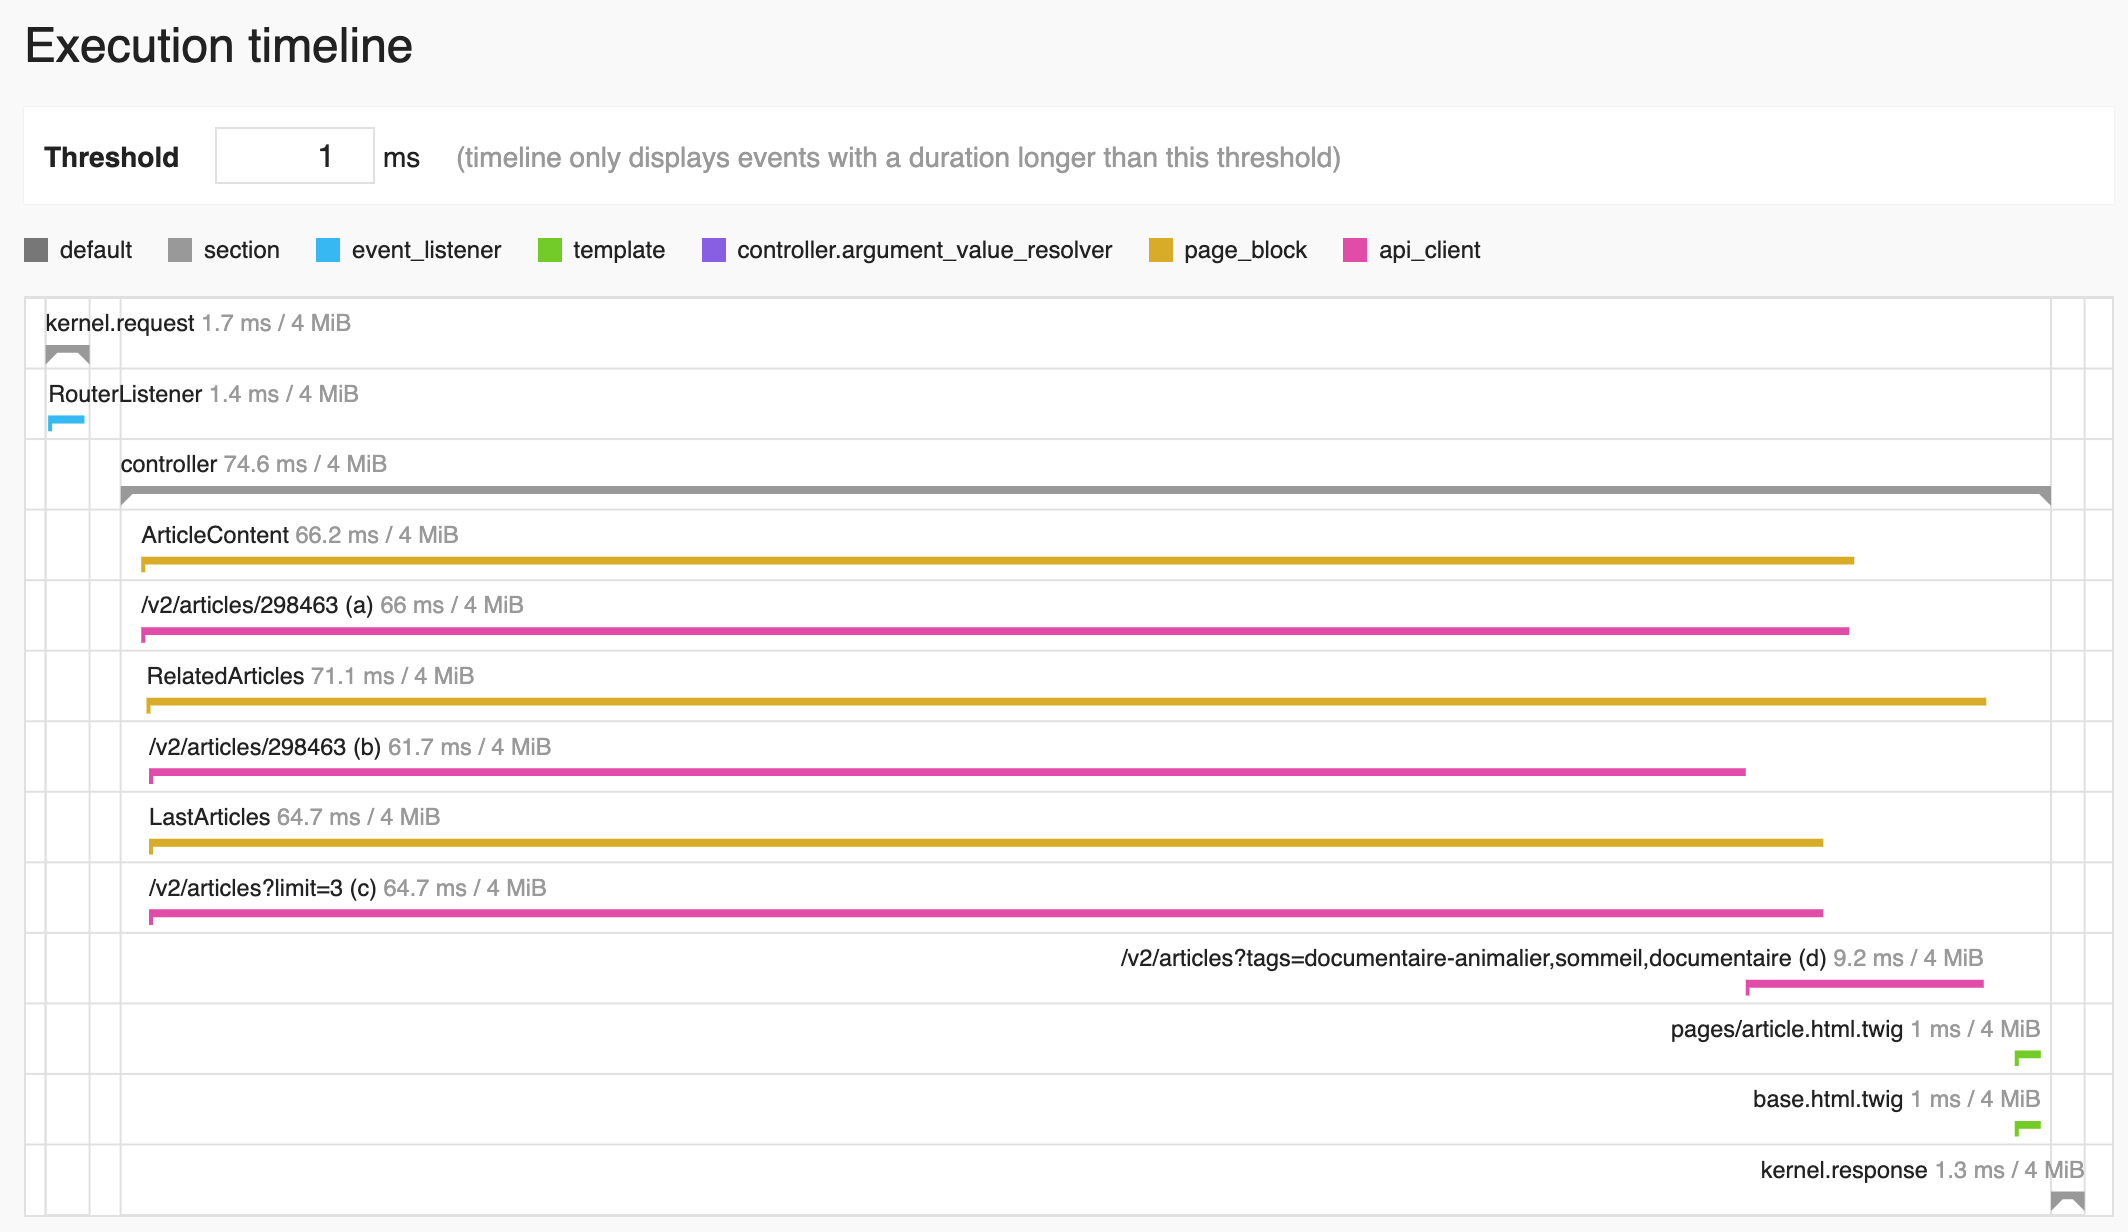Image resolution: width=2128 pixels, height=1232 pixels.
Task: Select the kernel.response gray marker
Action: (x=2067, y=1200)
